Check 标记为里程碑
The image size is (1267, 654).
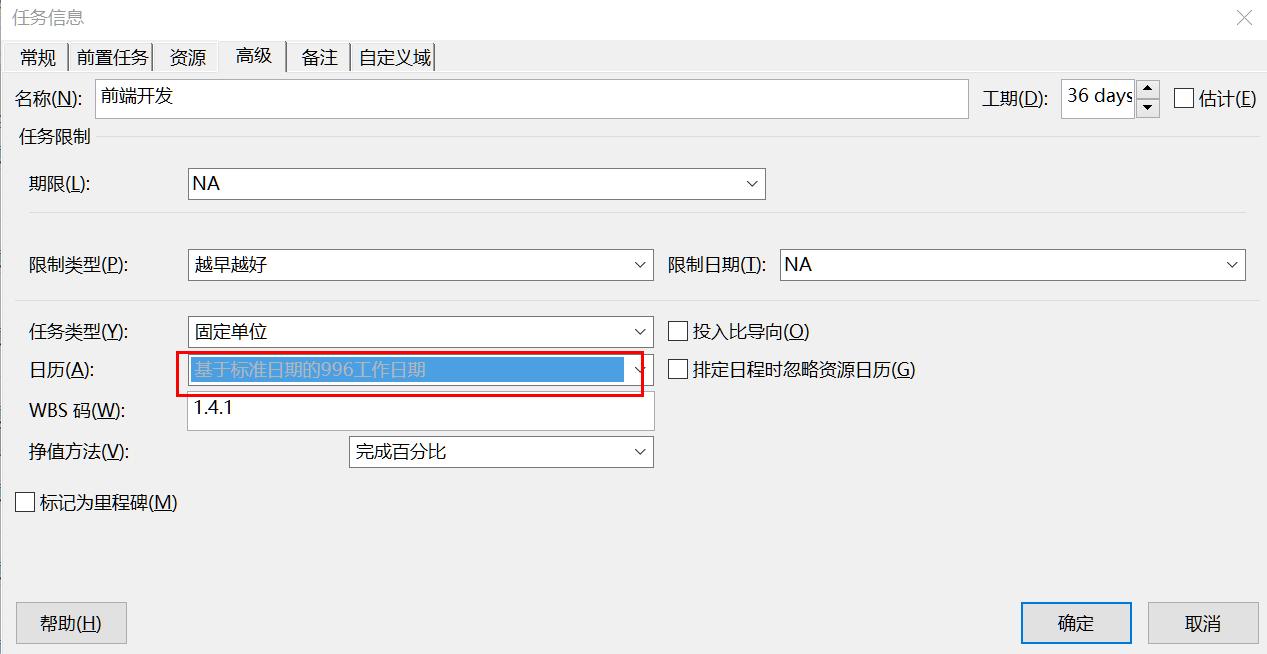[25, 502]
